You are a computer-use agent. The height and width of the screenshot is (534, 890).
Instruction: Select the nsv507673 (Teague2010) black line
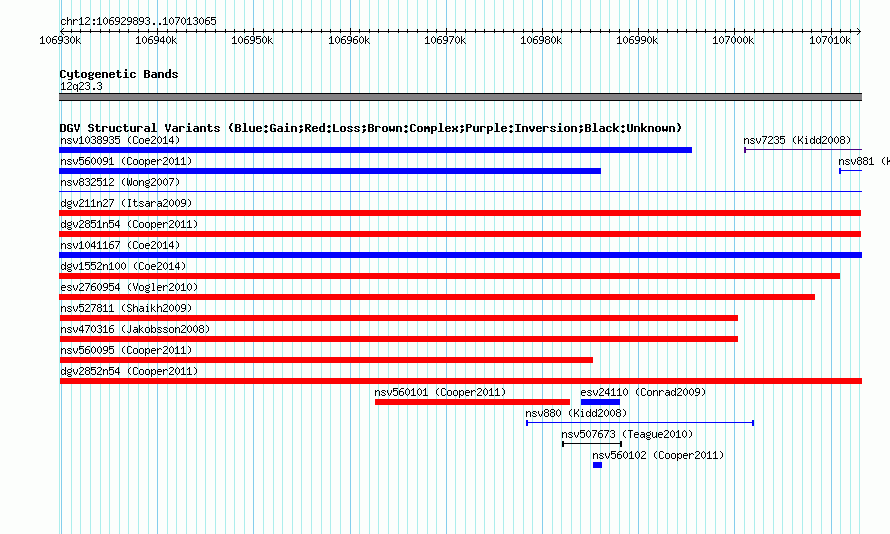(592, 444)
